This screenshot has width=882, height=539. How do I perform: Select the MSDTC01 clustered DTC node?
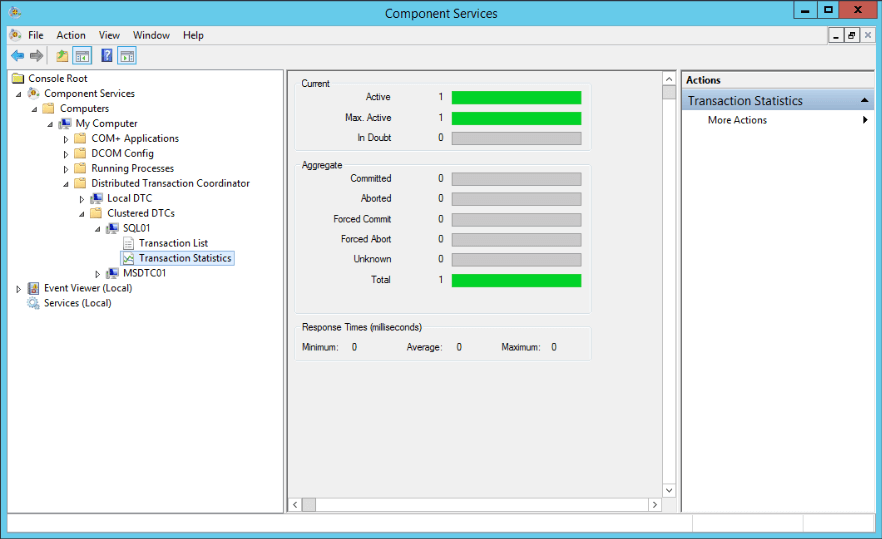pos(144,273)
